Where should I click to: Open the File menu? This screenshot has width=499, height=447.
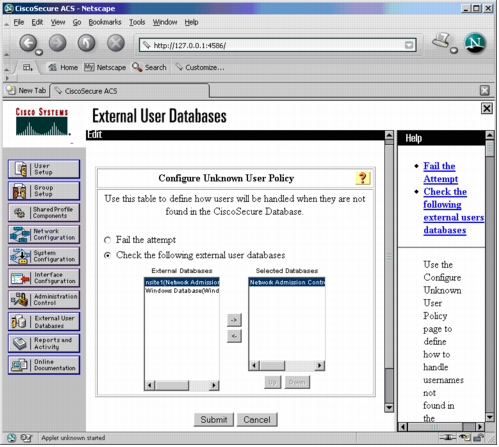coord(19,22)
